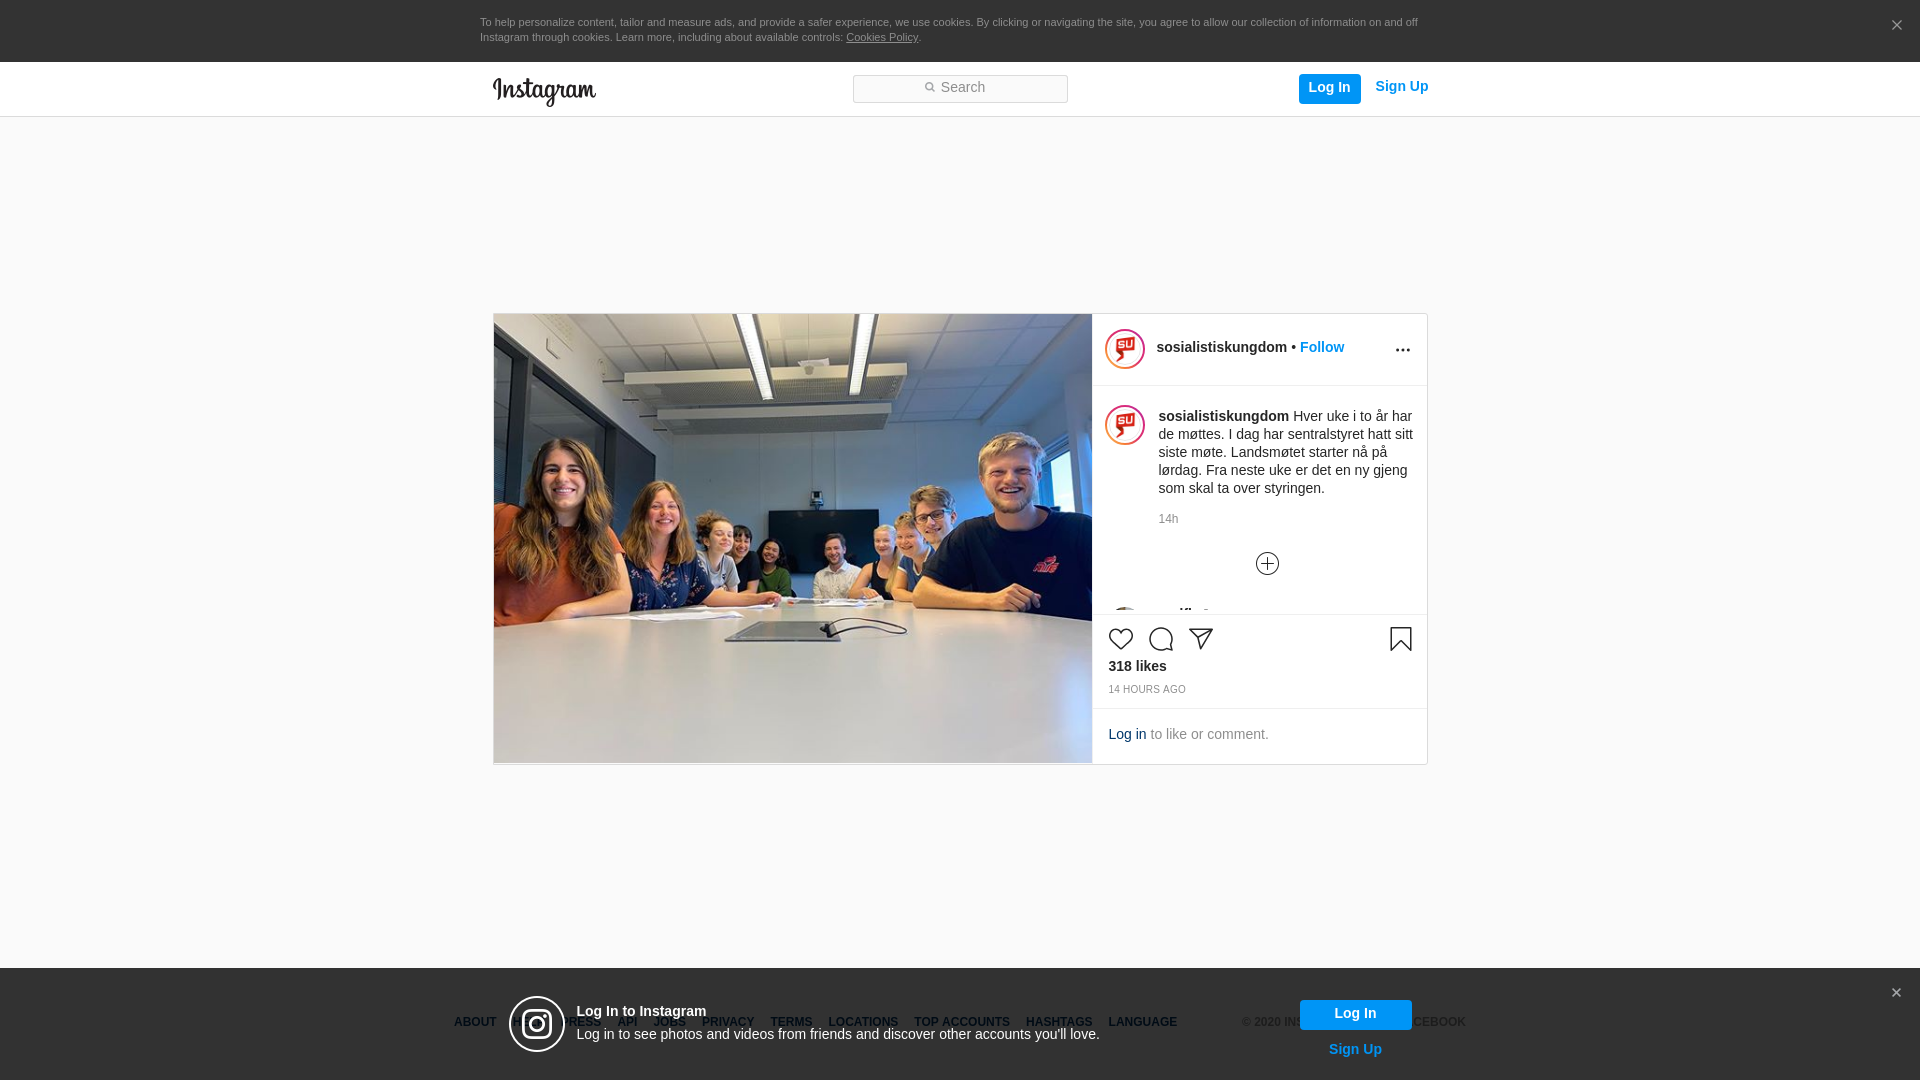Open the LOCATIONS footer link
This screenshot has height=1080, width=1920.
tap(863, 1022)
